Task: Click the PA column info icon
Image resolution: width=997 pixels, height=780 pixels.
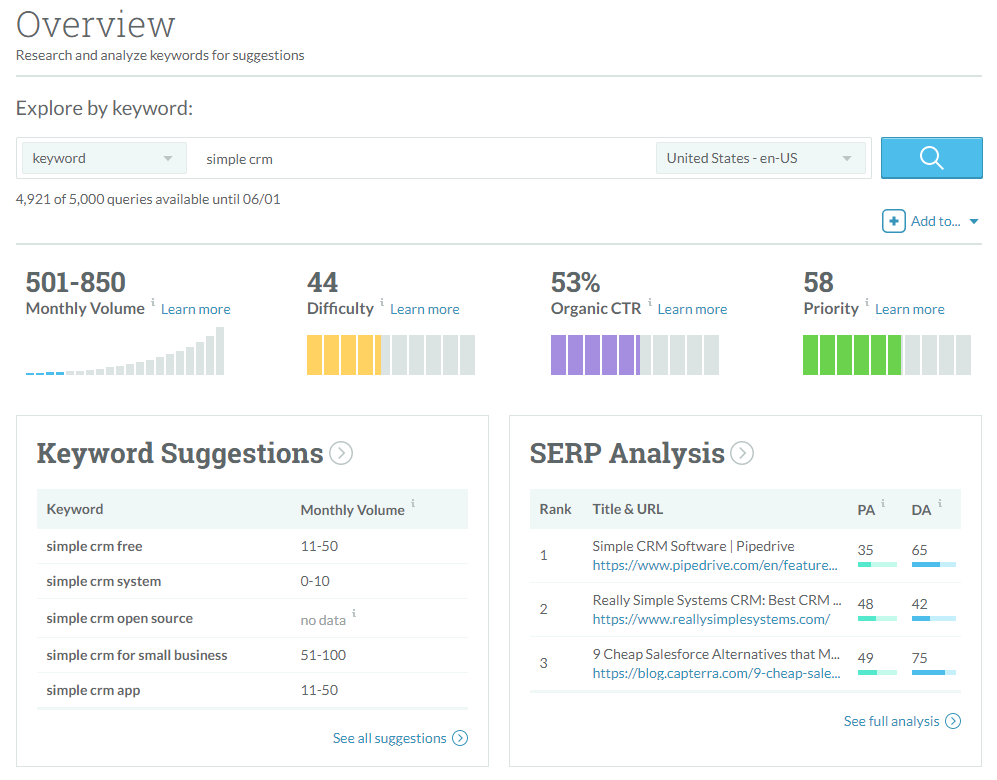Action: click(x=884, y=505)
